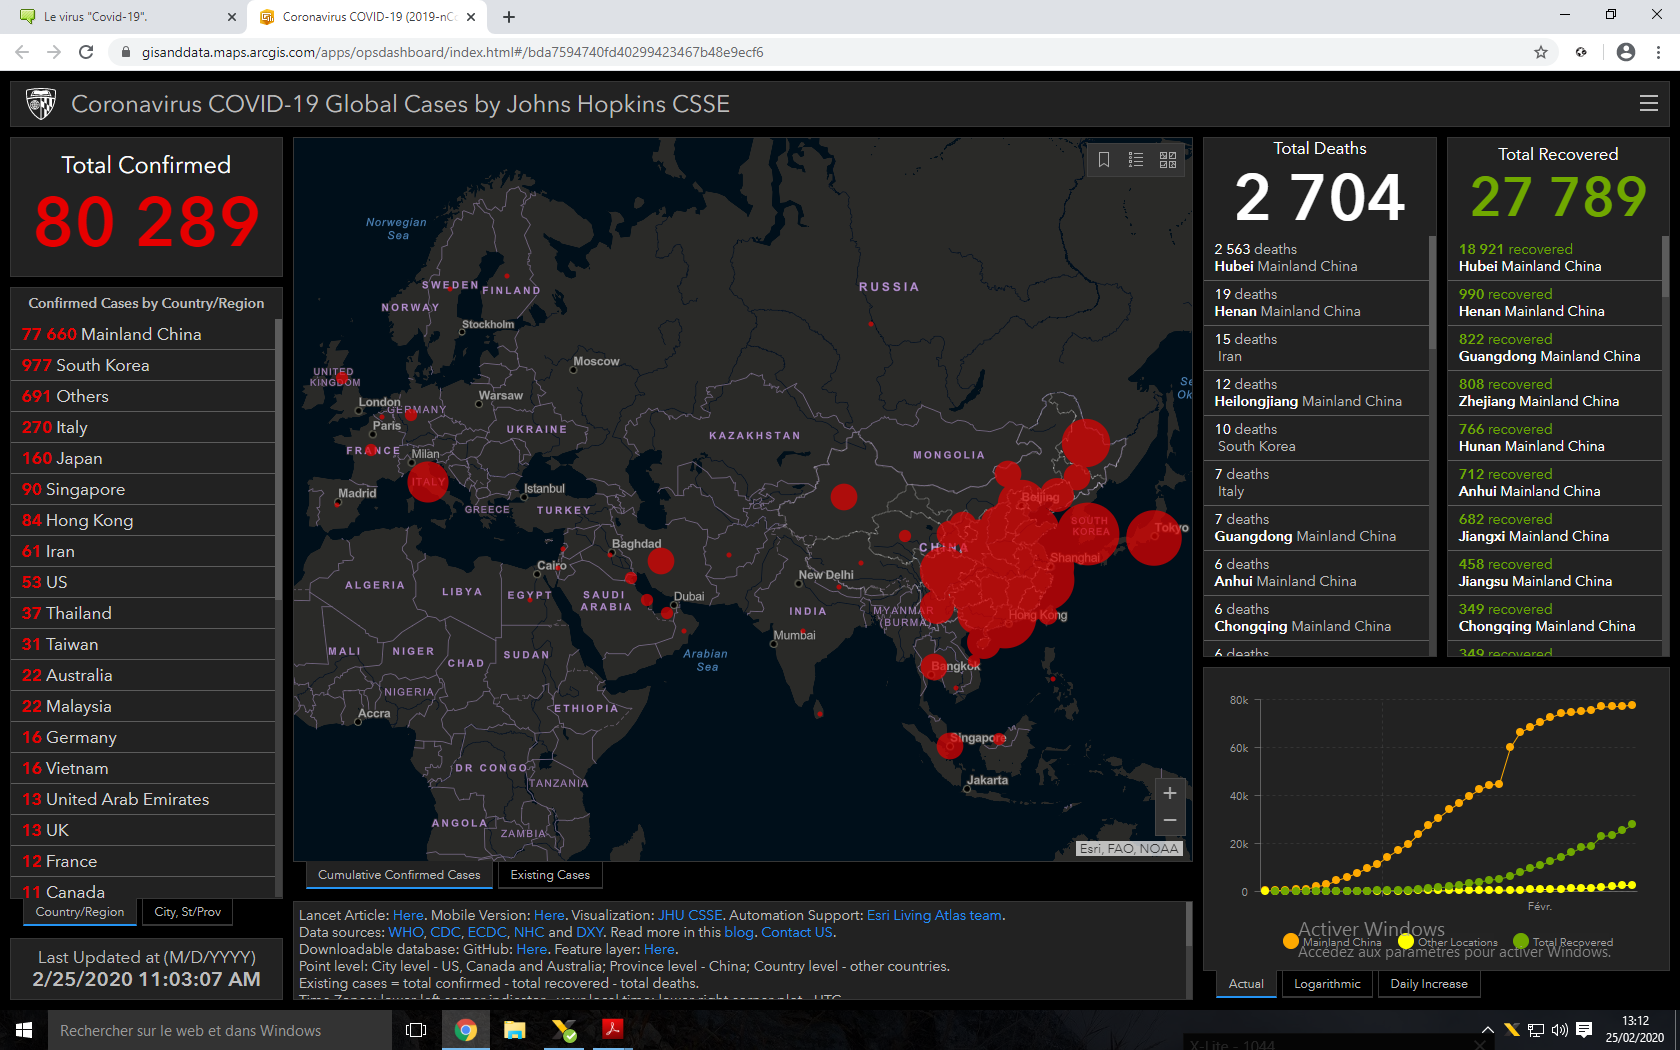
Task: Open the Adobe Acrobat taskbar icon
Action: pos(612,1030)
